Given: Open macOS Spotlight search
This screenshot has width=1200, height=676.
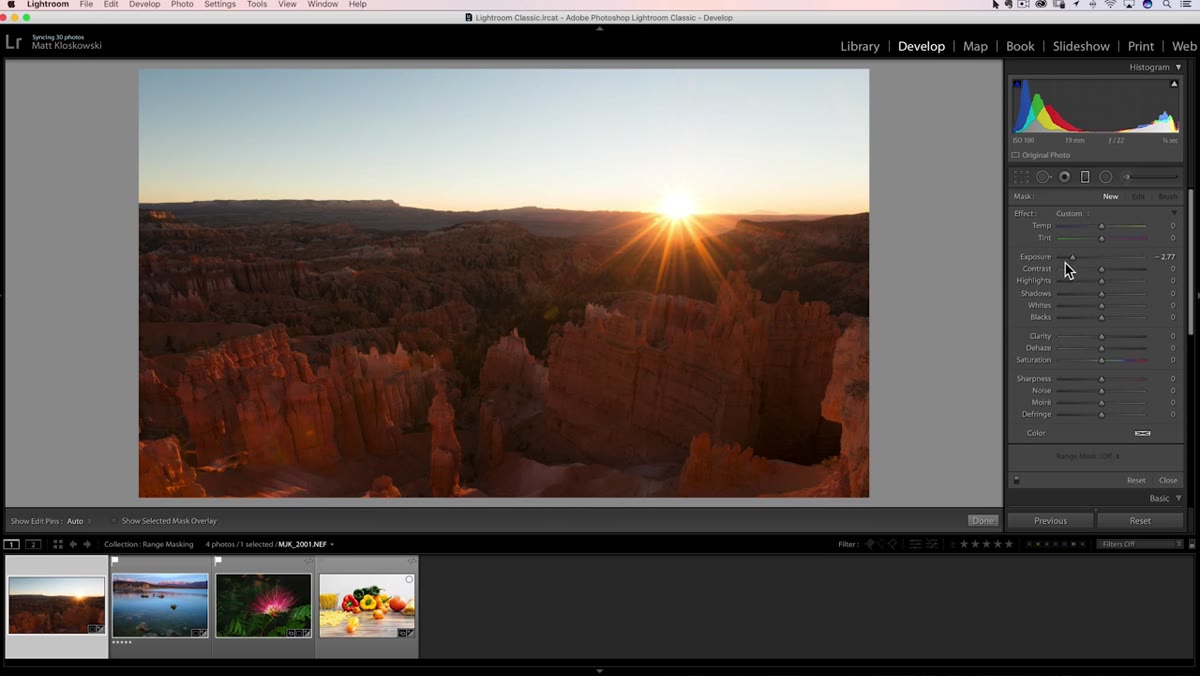Looking at the screenshot, I should [1167, 4].
